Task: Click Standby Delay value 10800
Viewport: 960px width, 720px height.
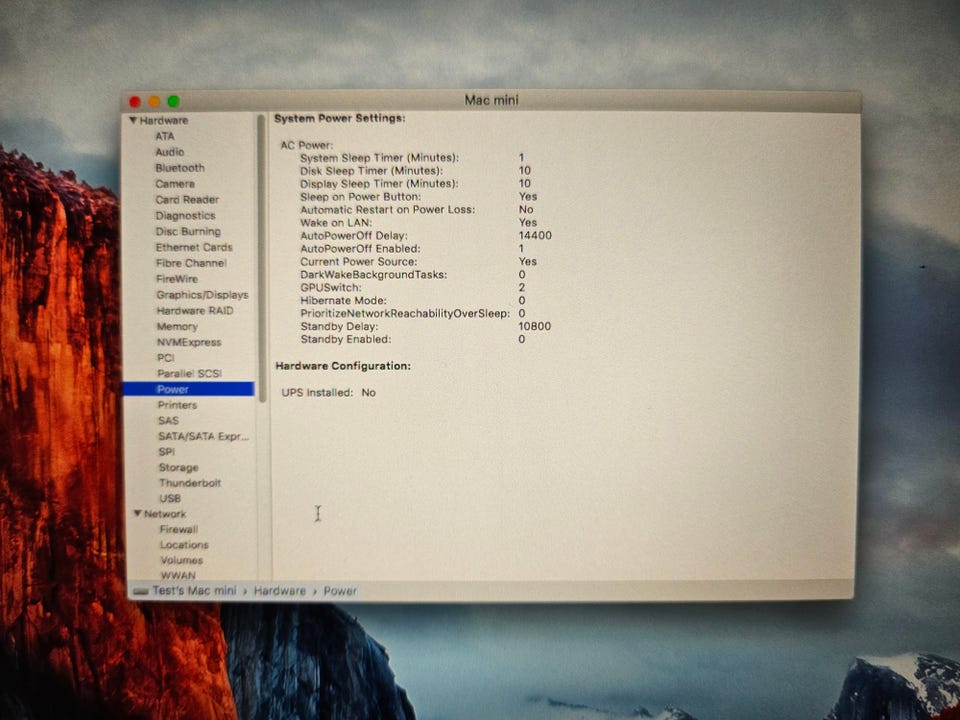Action: 535,326
